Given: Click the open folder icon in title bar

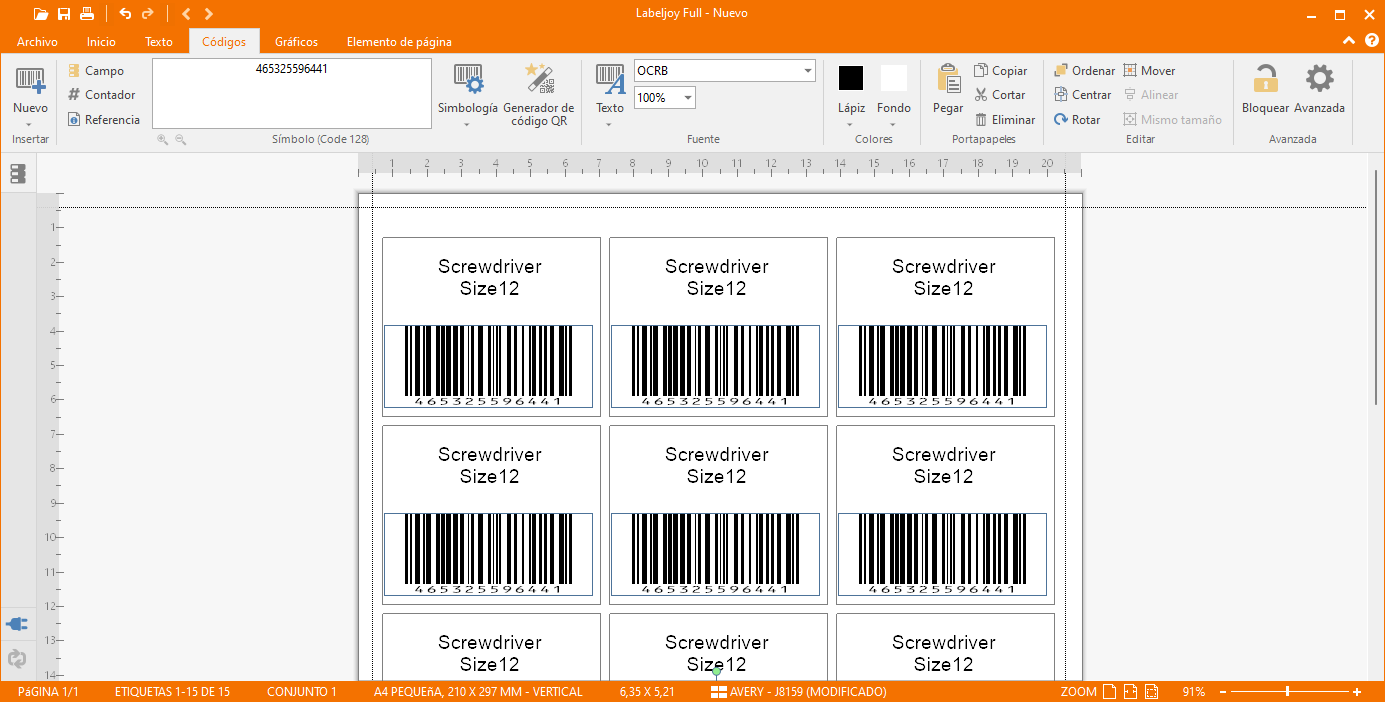Looking at the screenshot, I should click(40, 14).
